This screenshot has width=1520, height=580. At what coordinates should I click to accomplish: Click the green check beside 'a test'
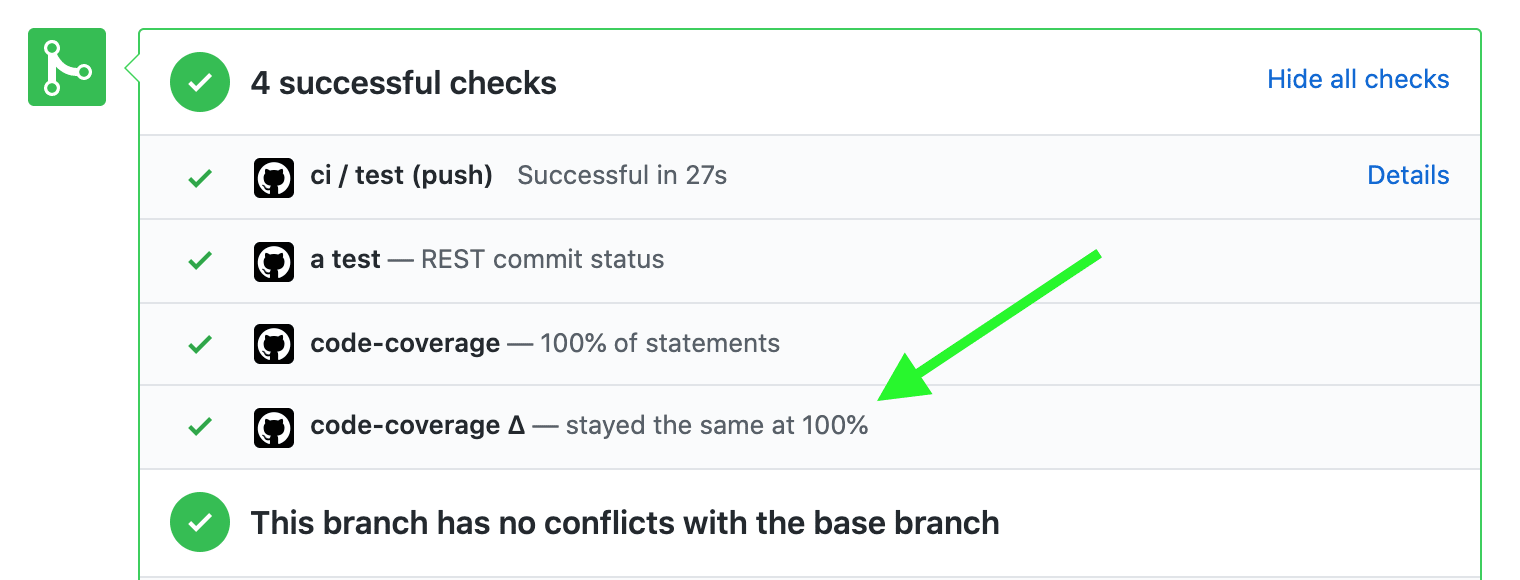200,260
